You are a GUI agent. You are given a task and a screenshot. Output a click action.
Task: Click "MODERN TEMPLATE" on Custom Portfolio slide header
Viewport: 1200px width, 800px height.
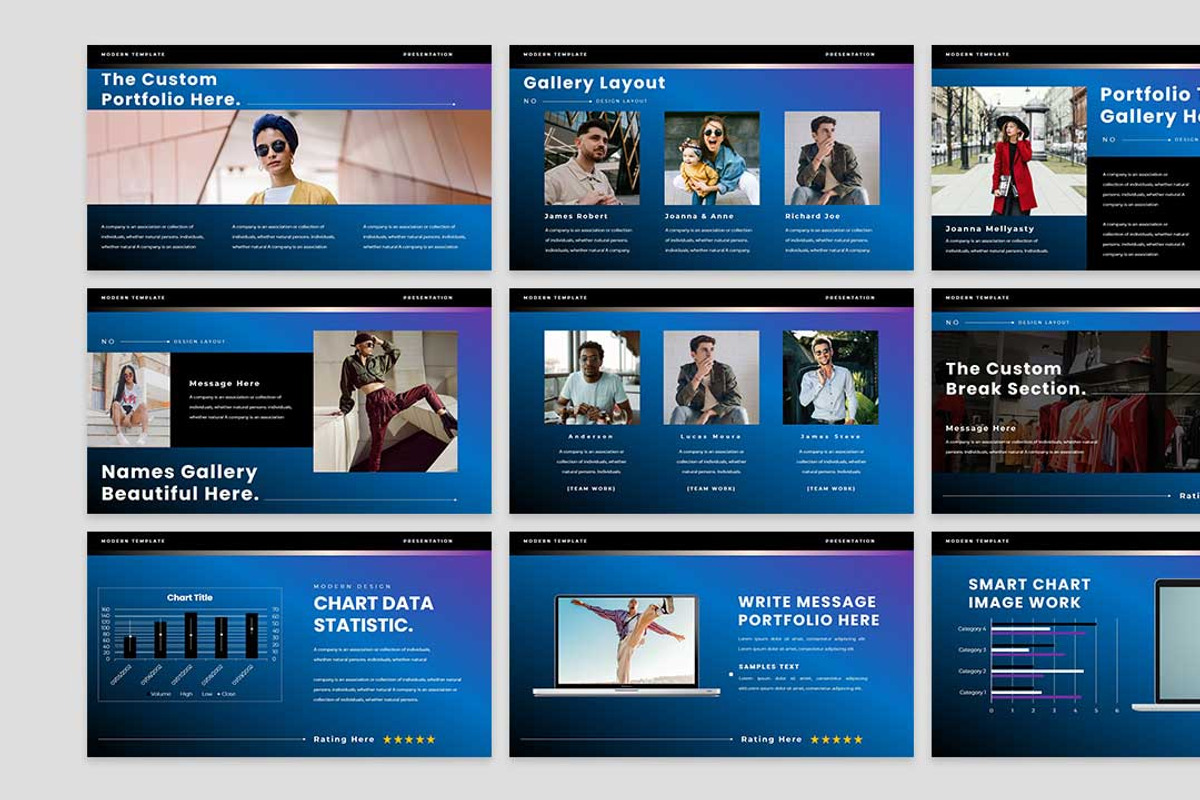[133, 55]
